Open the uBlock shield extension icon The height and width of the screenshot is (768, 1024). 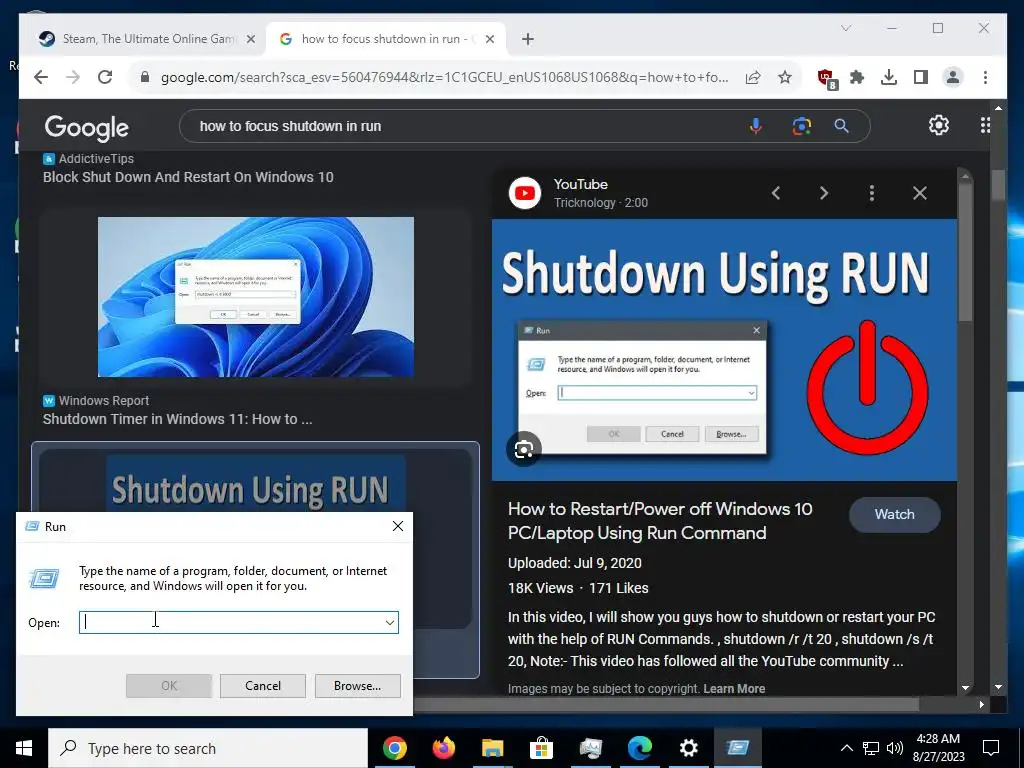[827, 78]
